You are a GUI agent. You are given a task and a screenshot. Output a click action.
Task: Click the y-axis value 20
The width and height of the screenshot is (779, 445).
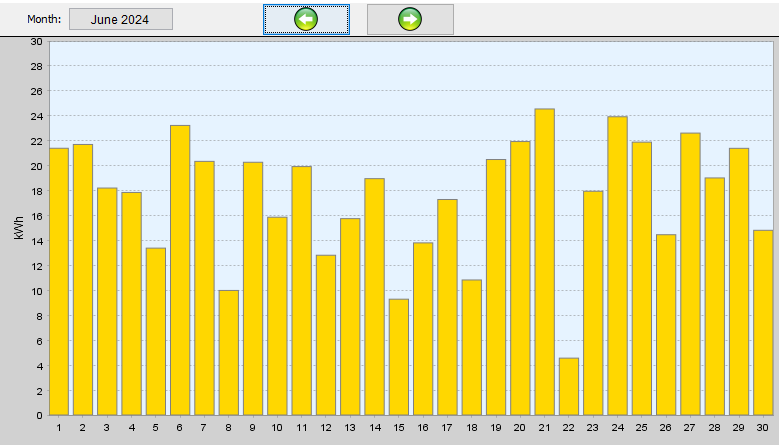[36, 166]
